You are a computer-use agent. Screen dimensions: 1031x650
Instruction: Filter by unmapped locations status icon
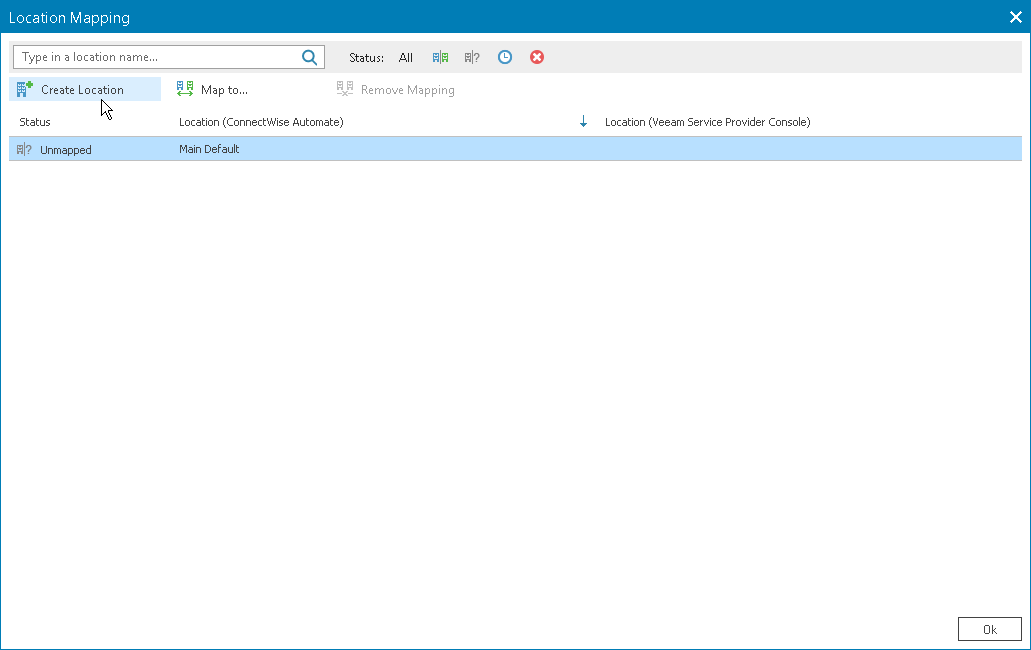[471, 57]
